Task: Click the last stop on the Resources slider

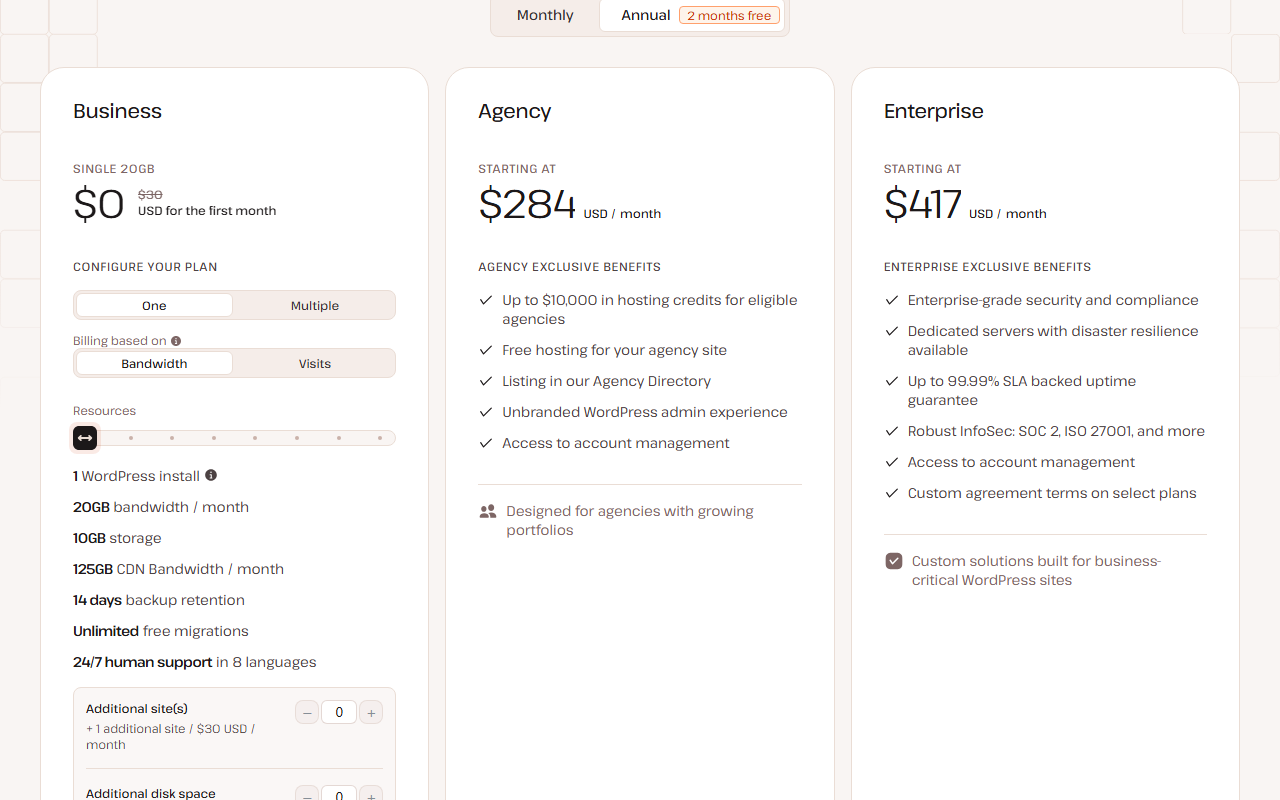Action: (x=380, y=438)
